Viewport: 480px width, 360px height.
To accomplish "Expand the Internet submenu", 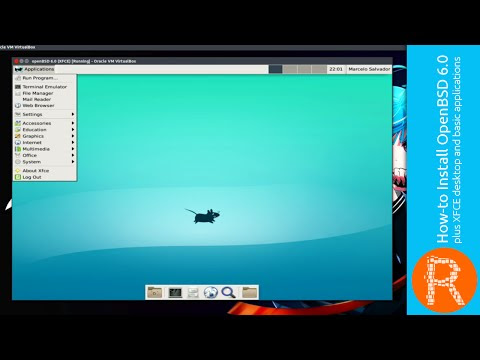I will click(x=45, y=142).
